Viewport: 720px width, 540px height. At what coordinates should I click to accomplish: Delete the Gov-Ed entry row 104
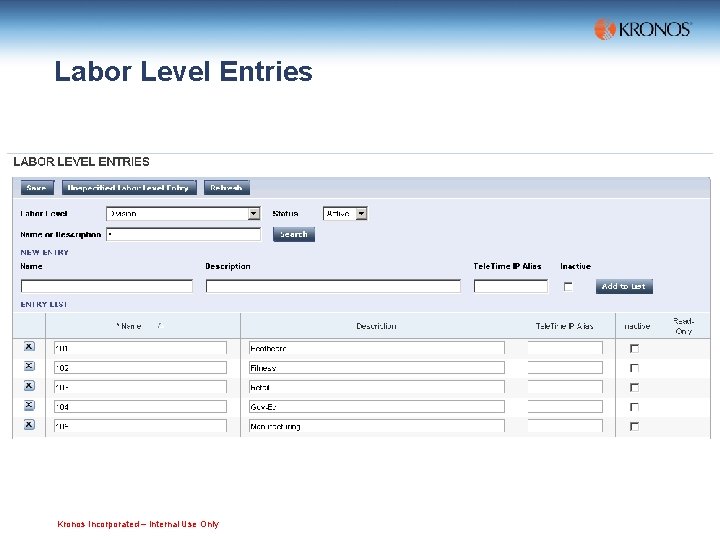pyautogui.click(x=29, y=405)
